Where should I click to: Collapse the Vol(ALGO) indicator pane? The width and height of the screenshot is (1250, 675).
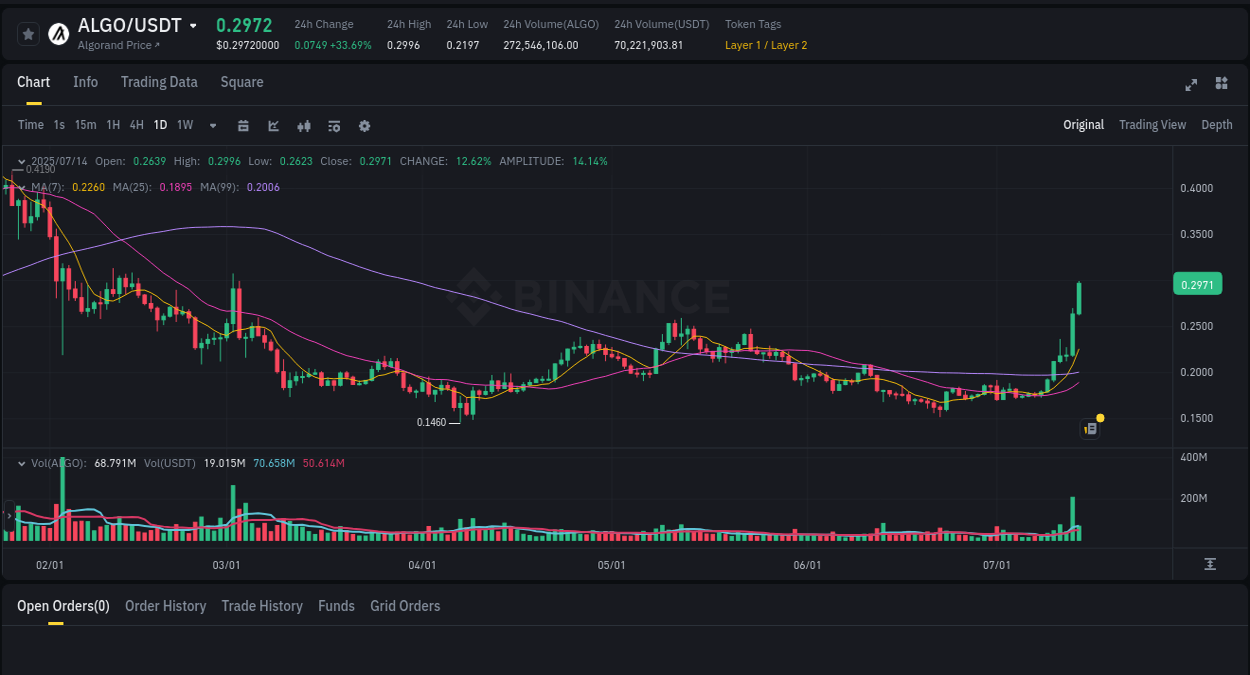click(21, 463)
